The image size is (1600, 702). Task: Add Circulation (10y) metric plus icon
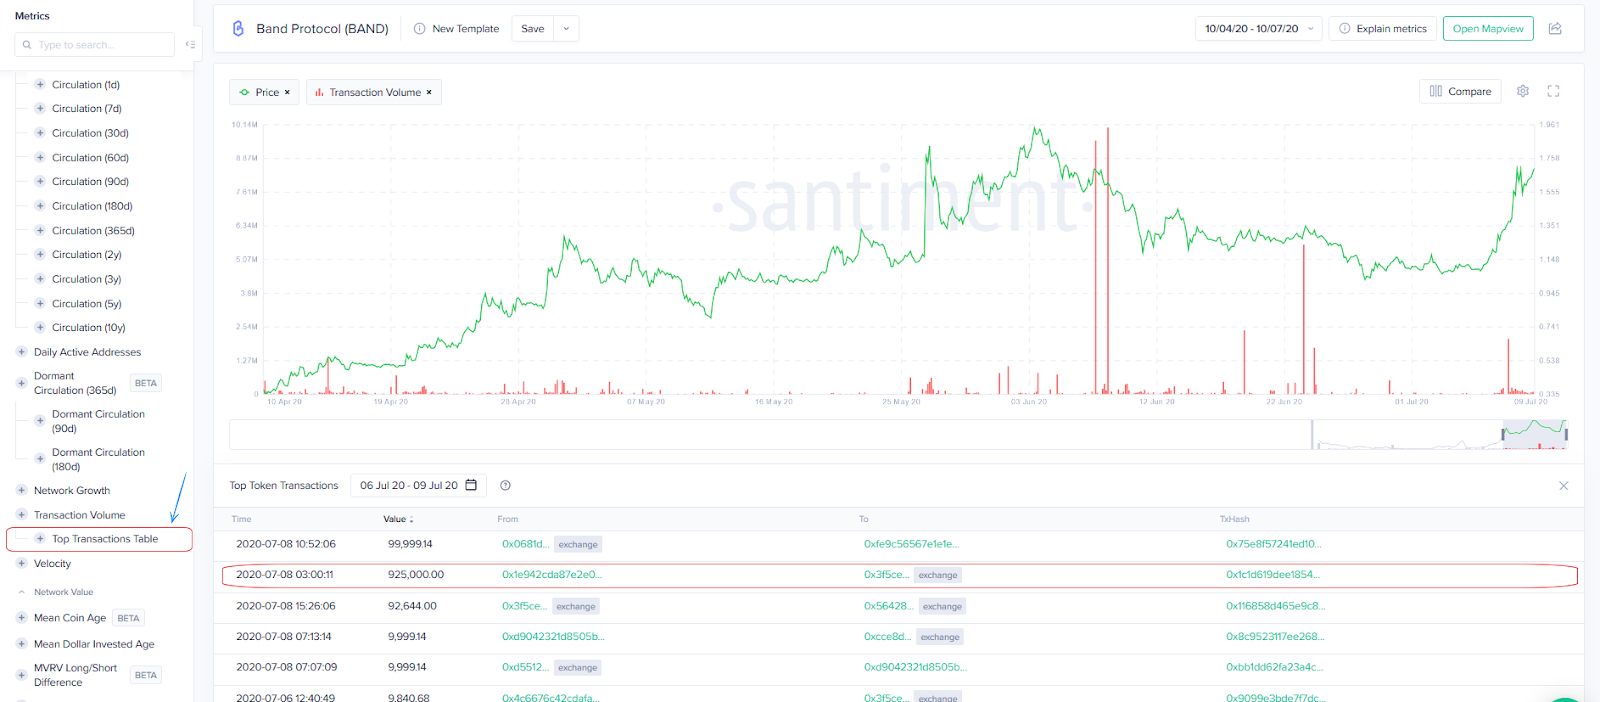pos(40,327)
